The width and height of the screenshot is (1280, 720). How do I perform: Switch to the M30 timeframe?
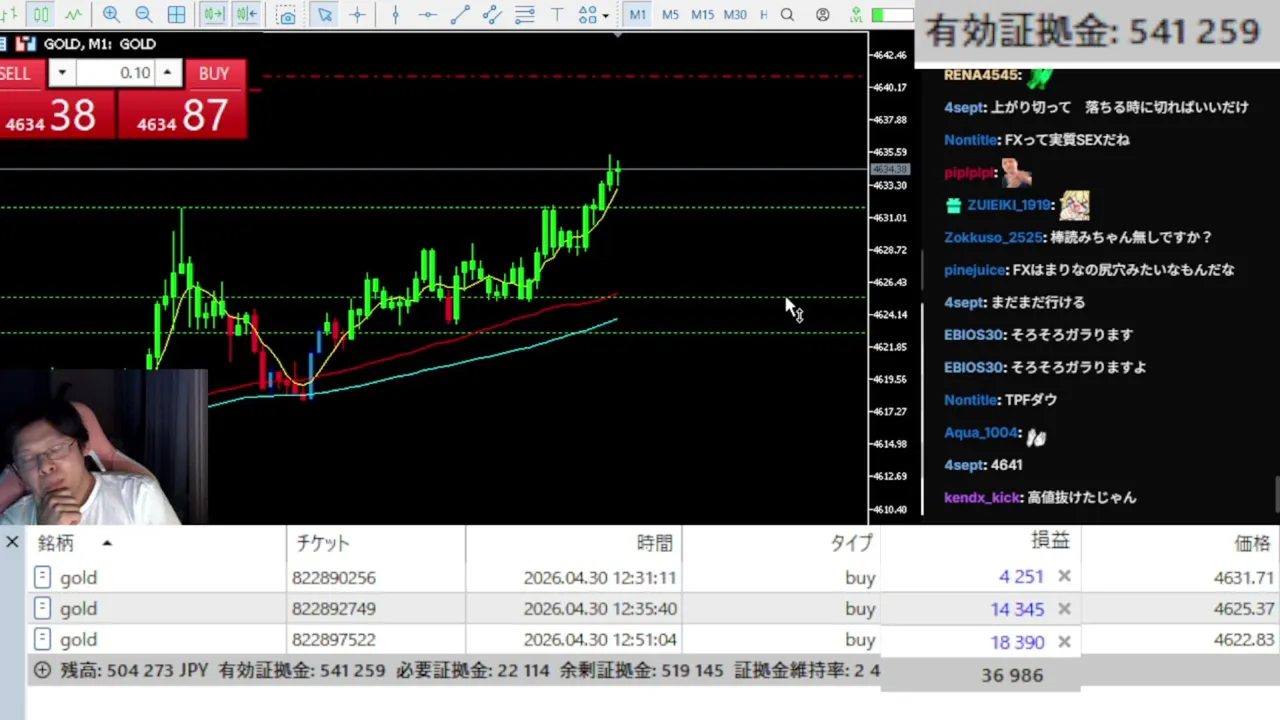[x=735, y=15]
